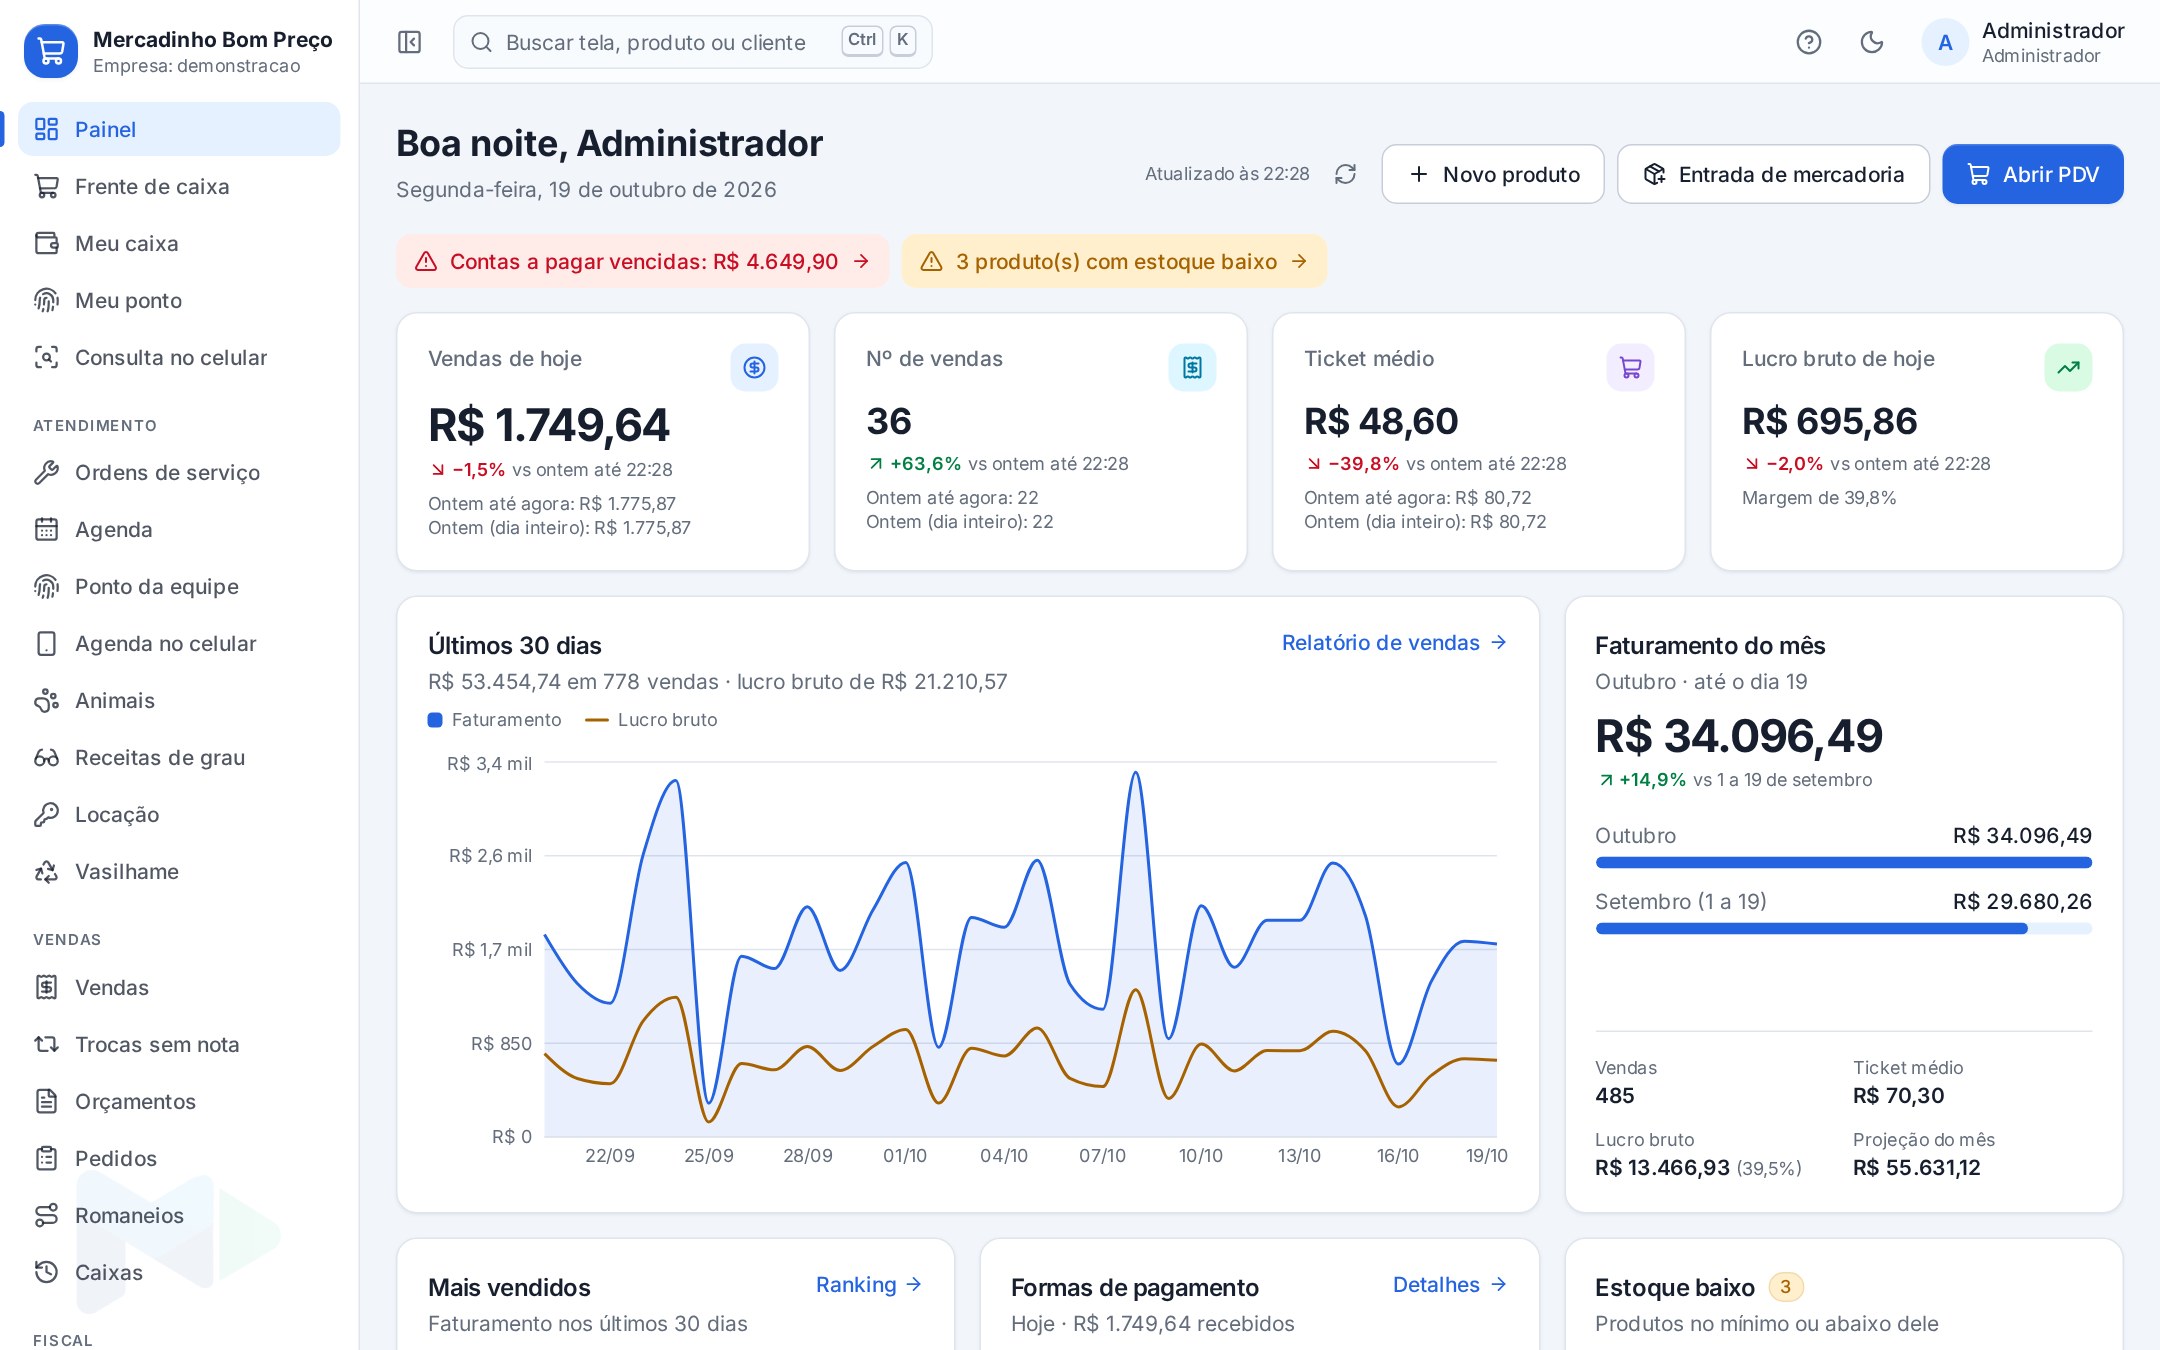Click the Setembro (1 a 19) progress bar
The image size is (2160, 1350).
[1843, 929]
